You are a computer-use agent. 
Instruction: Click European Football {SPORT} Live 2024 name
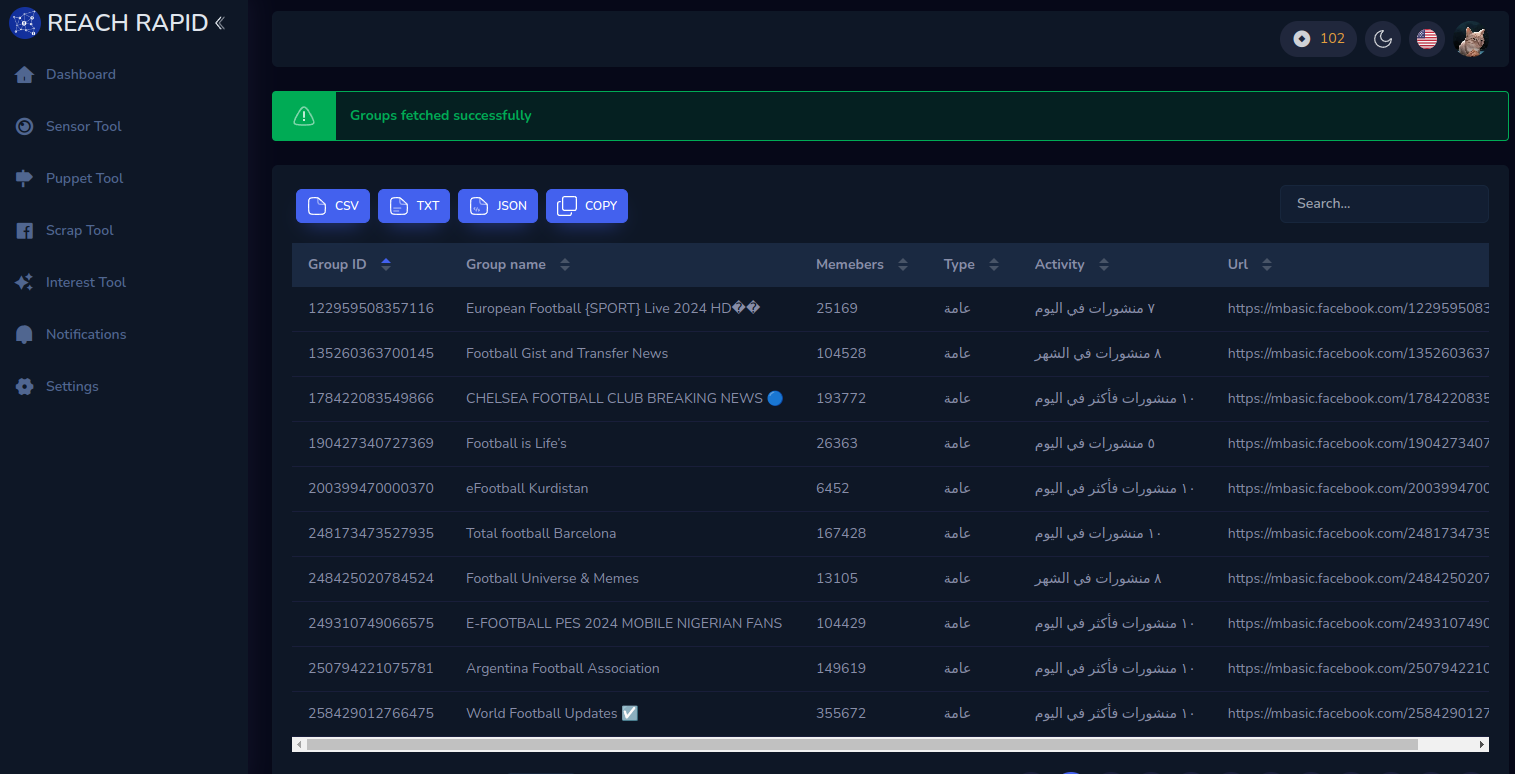tap(613, 308)
